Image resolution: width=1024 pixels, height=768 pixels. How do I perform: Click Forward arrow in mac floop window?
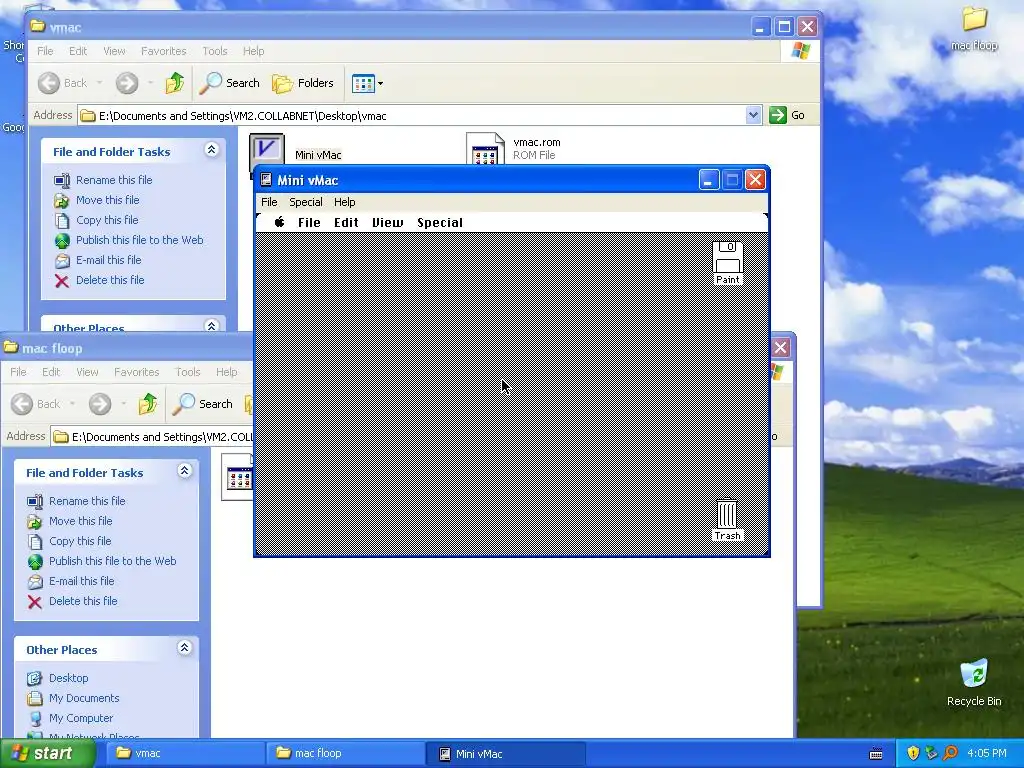[100, 404]
